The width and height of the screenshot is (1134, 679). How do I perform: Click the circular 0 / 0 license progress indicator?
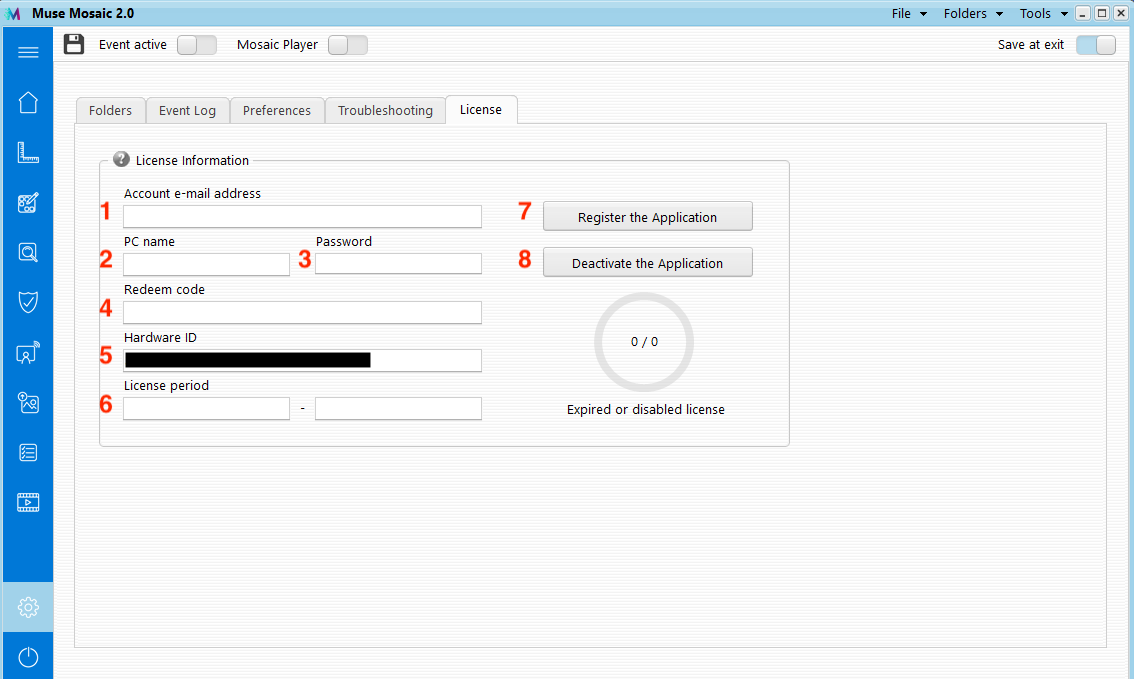644,342
